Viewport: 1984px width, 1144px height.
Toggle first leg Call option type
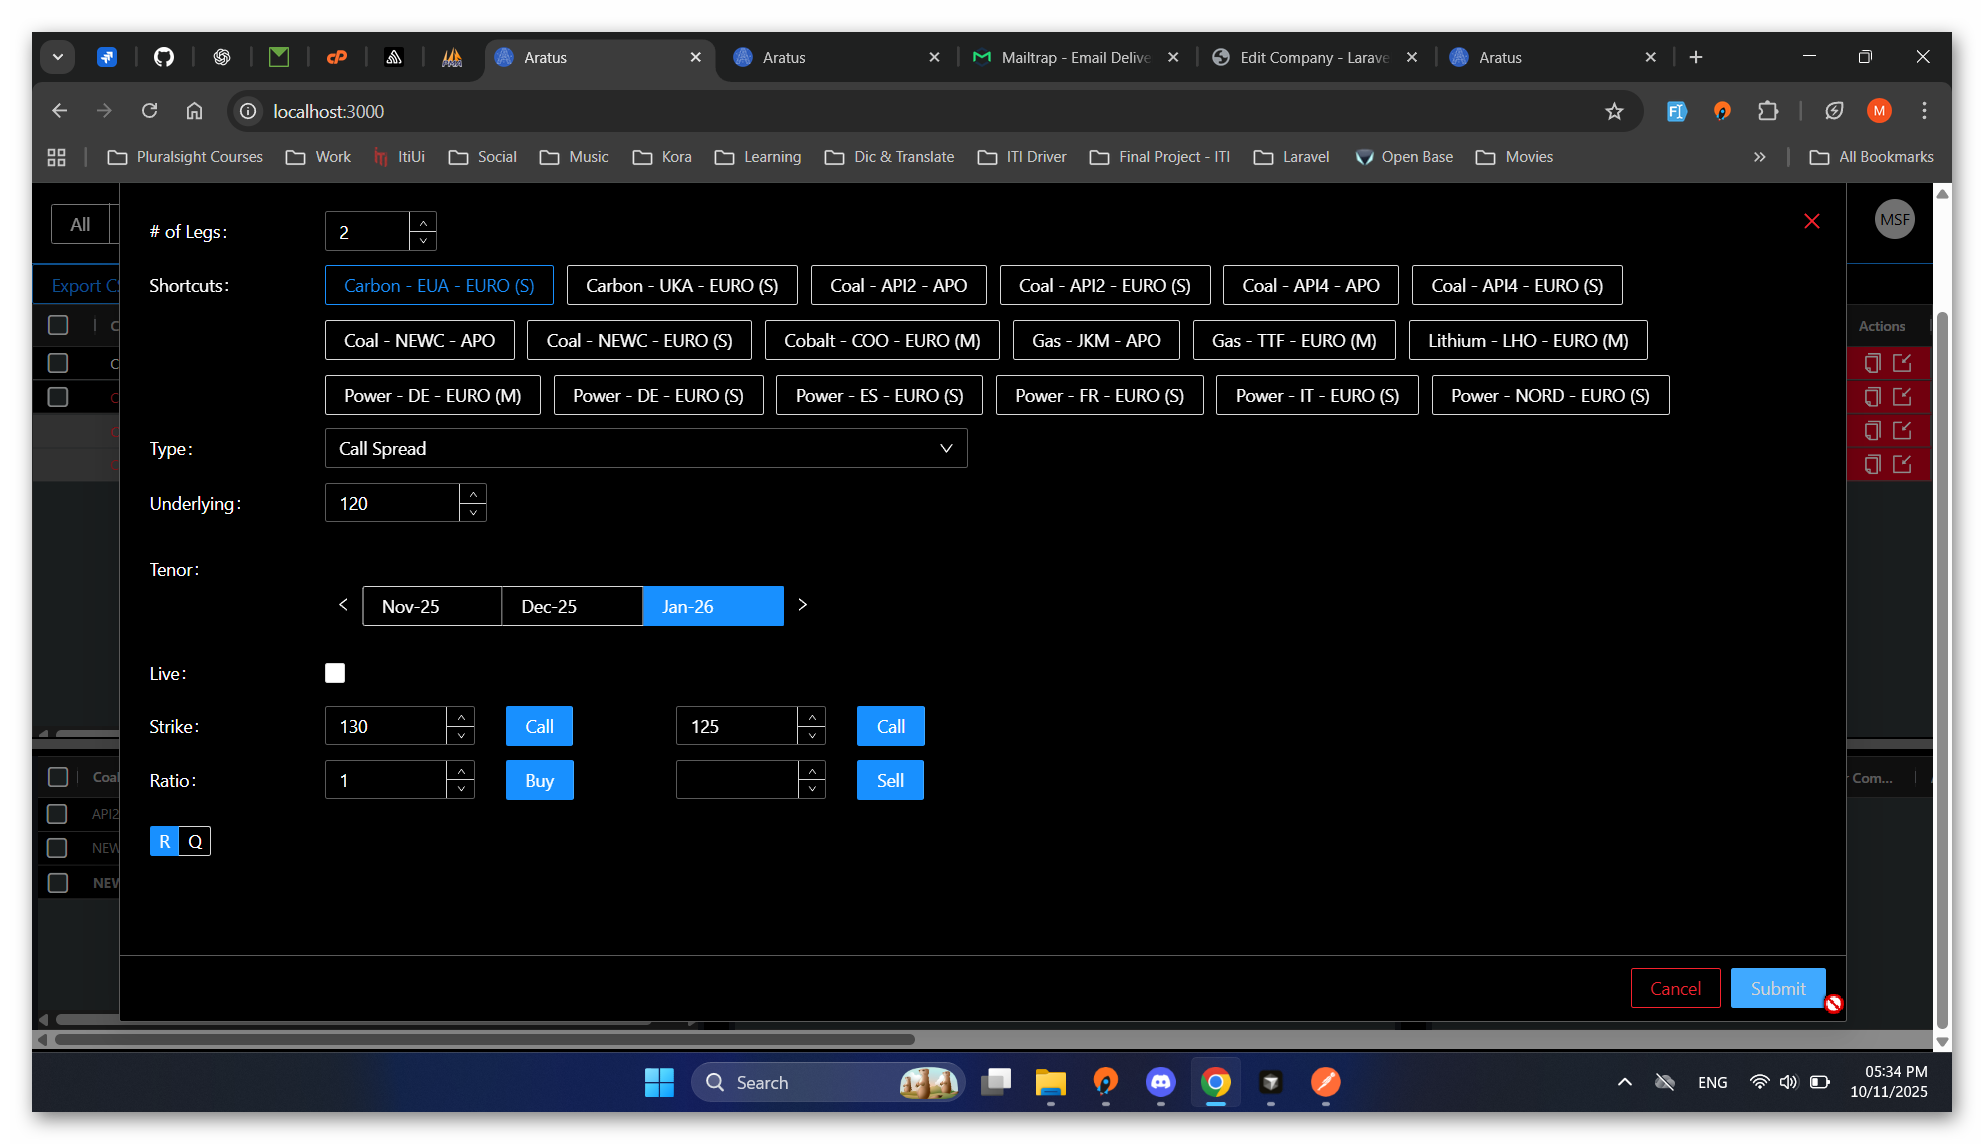pos(539,726)
